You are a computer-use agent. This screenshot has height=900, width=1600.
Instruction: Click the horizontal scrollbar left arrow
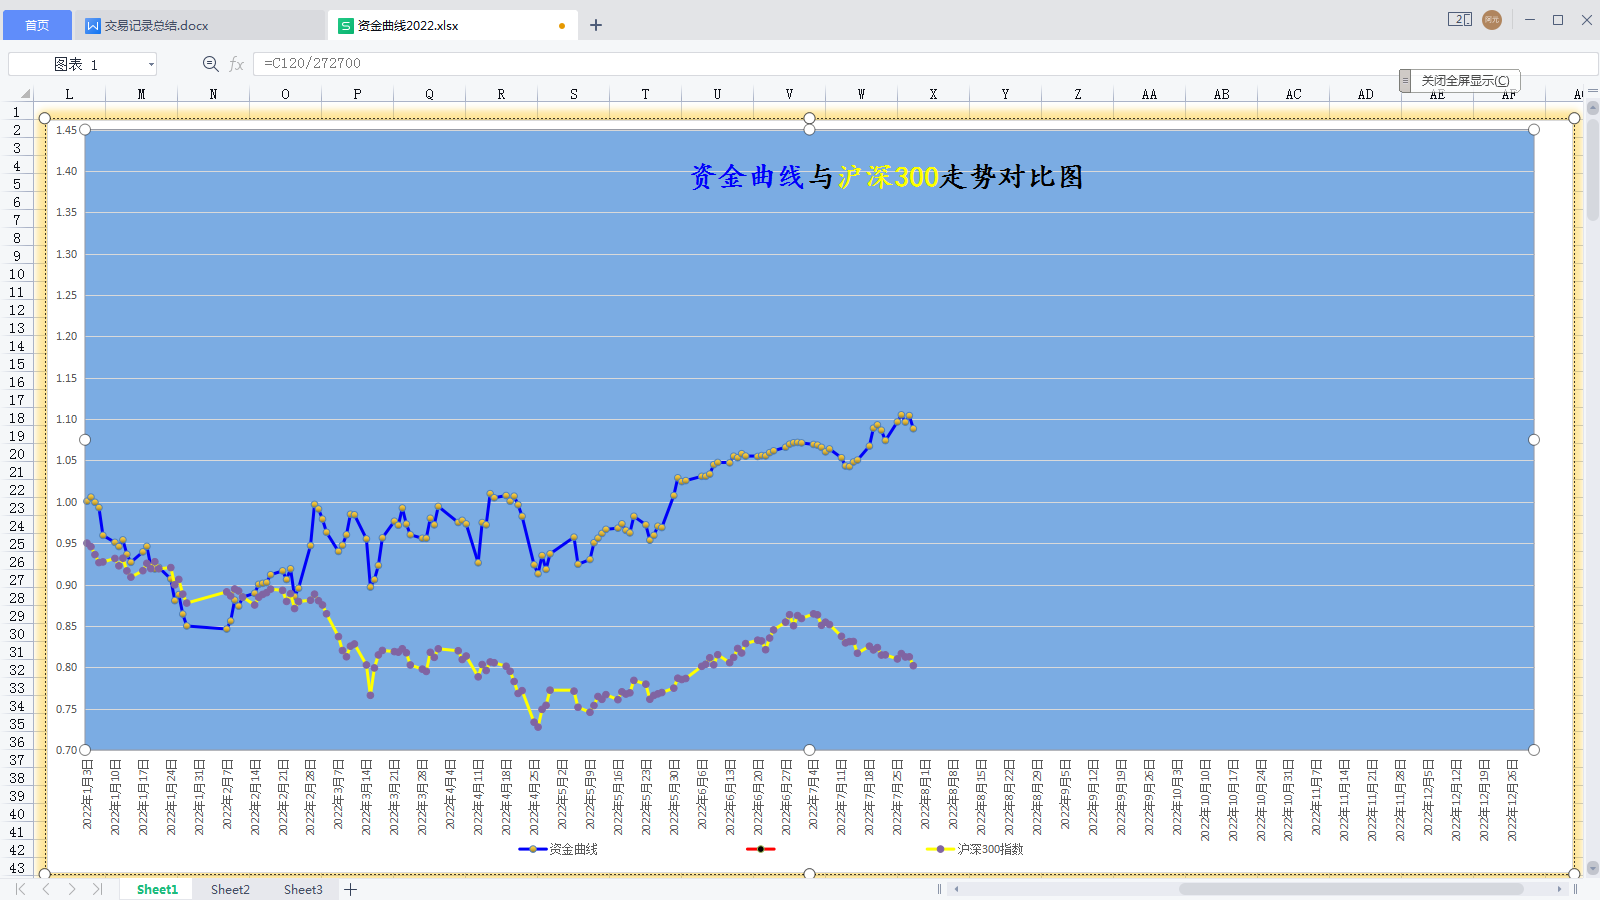(x=957, y=889)
